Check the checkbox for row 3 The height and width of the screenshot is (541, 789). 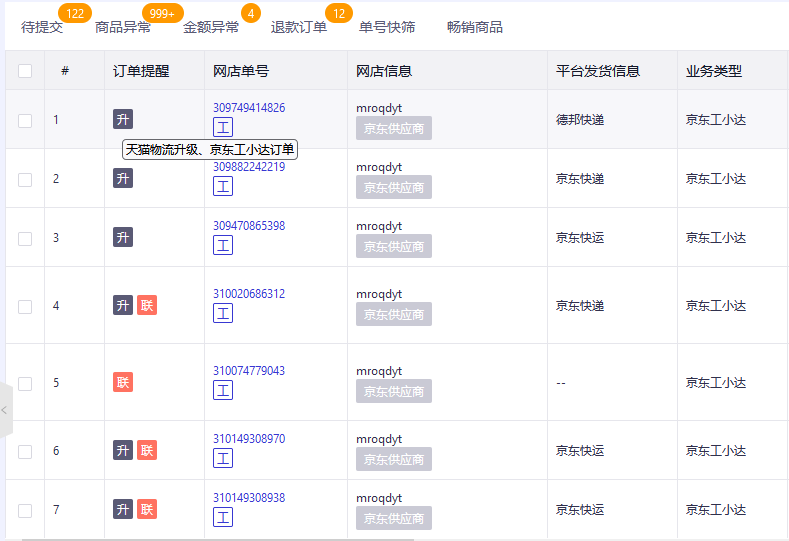(x=25, y=239)
